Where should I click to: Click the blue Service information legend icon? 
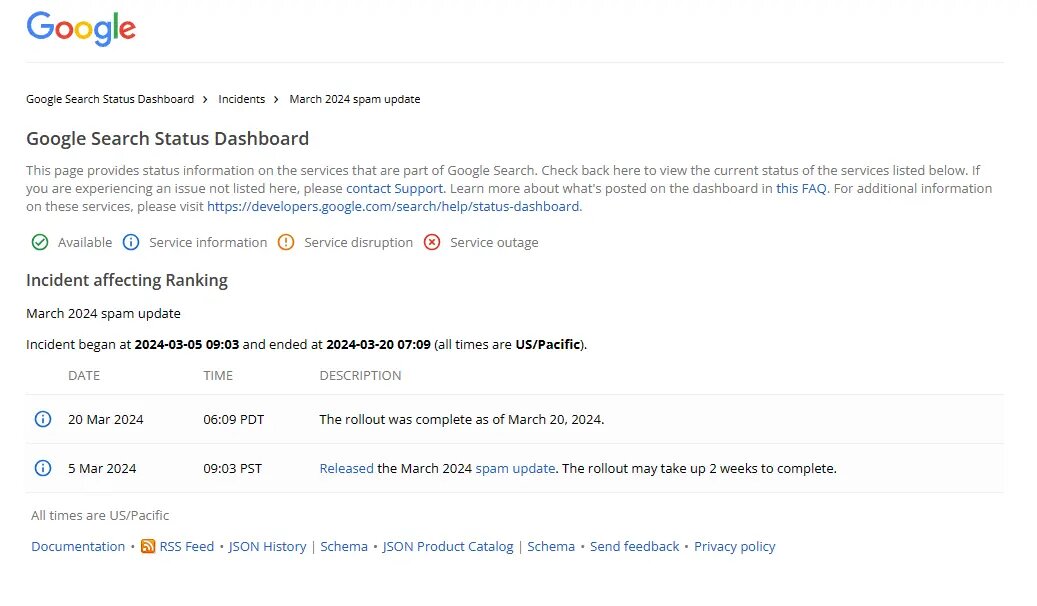click(x=131, y=242)
